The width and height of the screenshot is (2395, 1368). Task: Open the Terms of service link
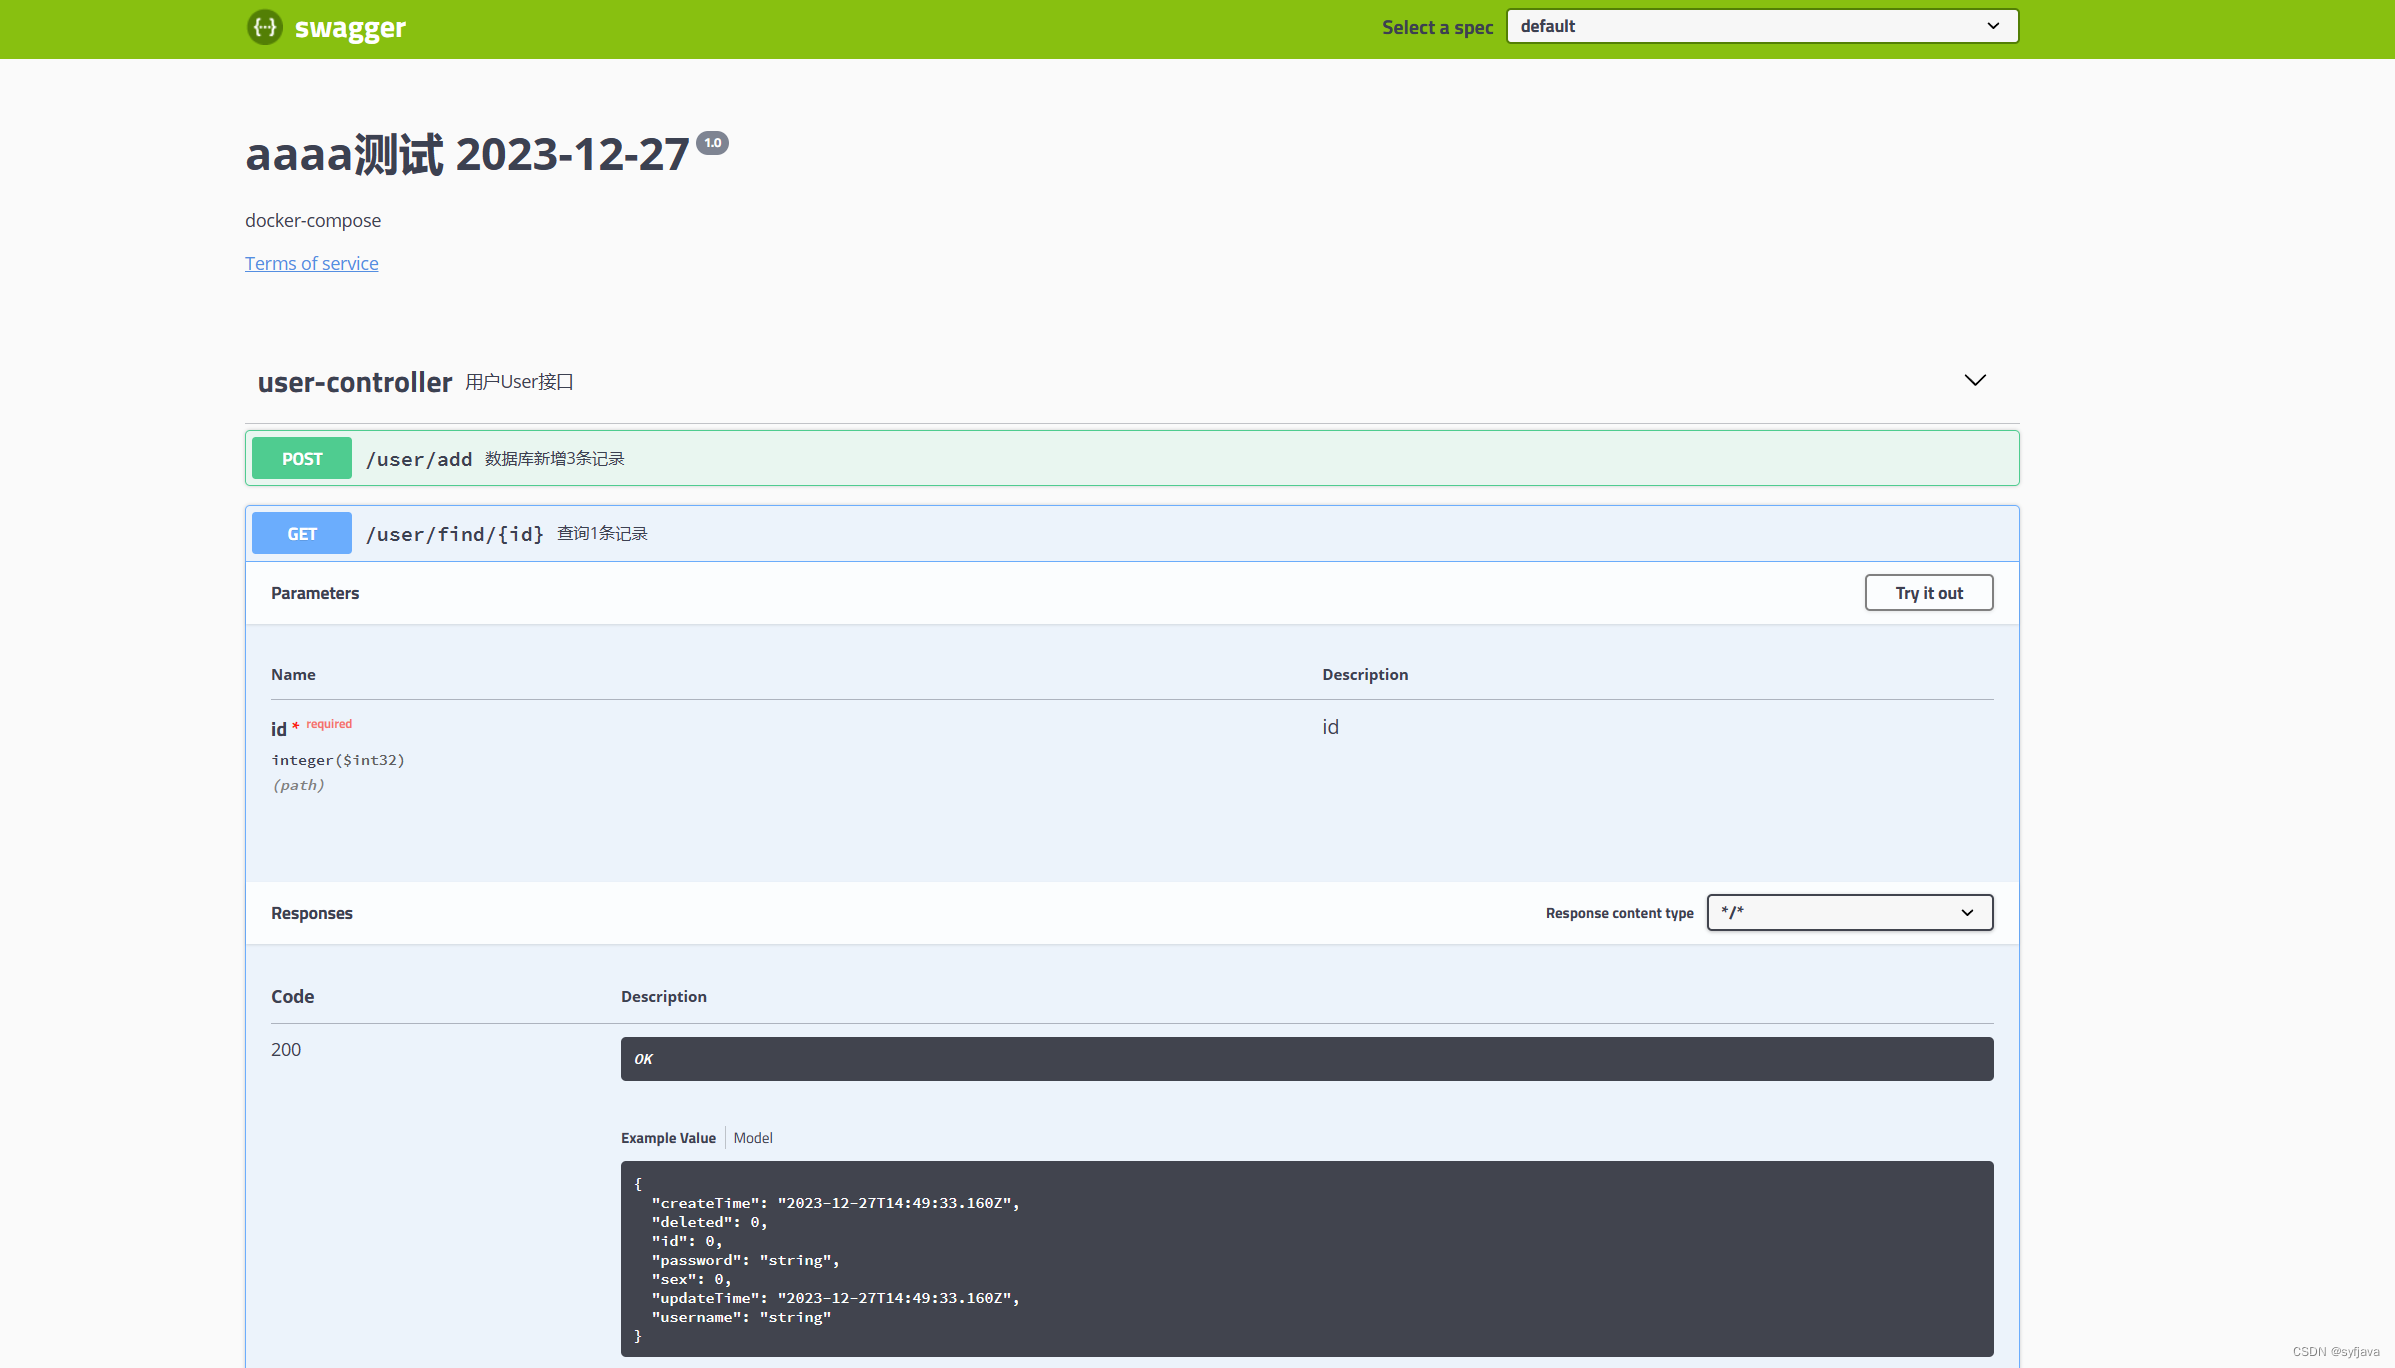[311, 263]
